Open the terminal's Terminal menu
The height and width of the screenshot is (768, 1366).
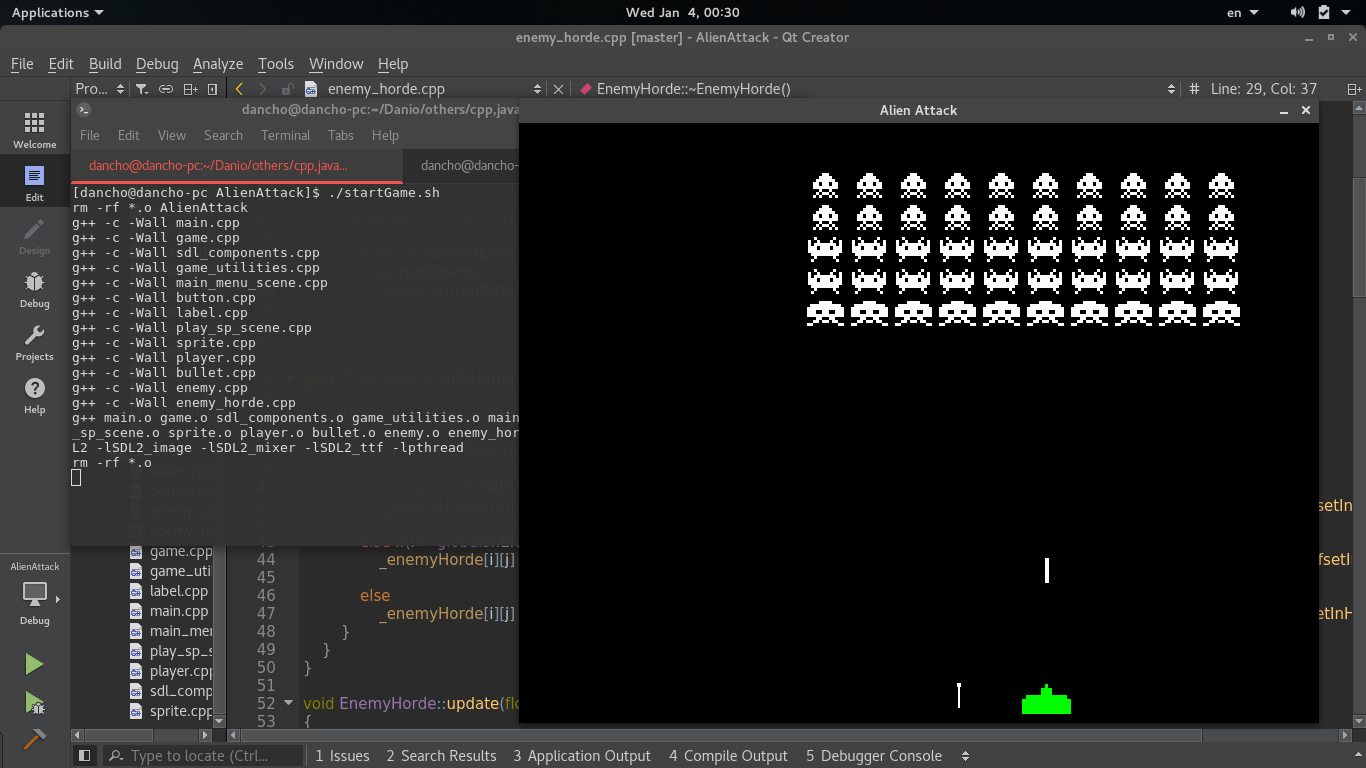pyautogui.click(x=286, y=135)
